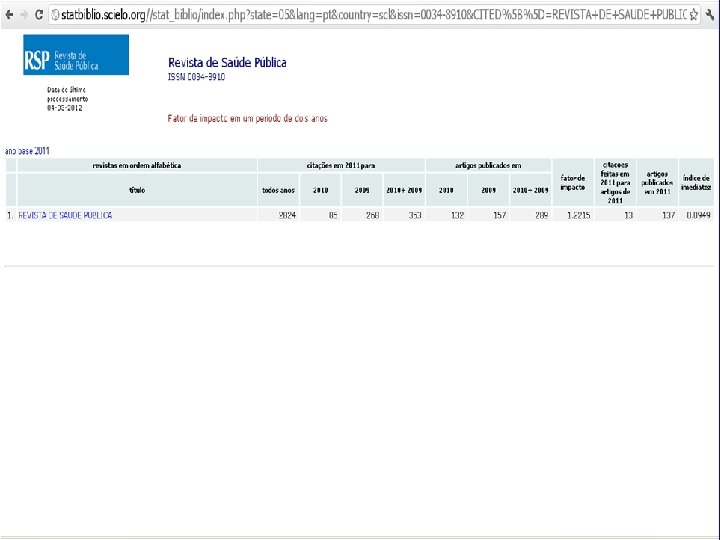Focus the statbiblio.scielo.org address bar
Viewport: 720px width, 540px height.
tap(373, 15)
